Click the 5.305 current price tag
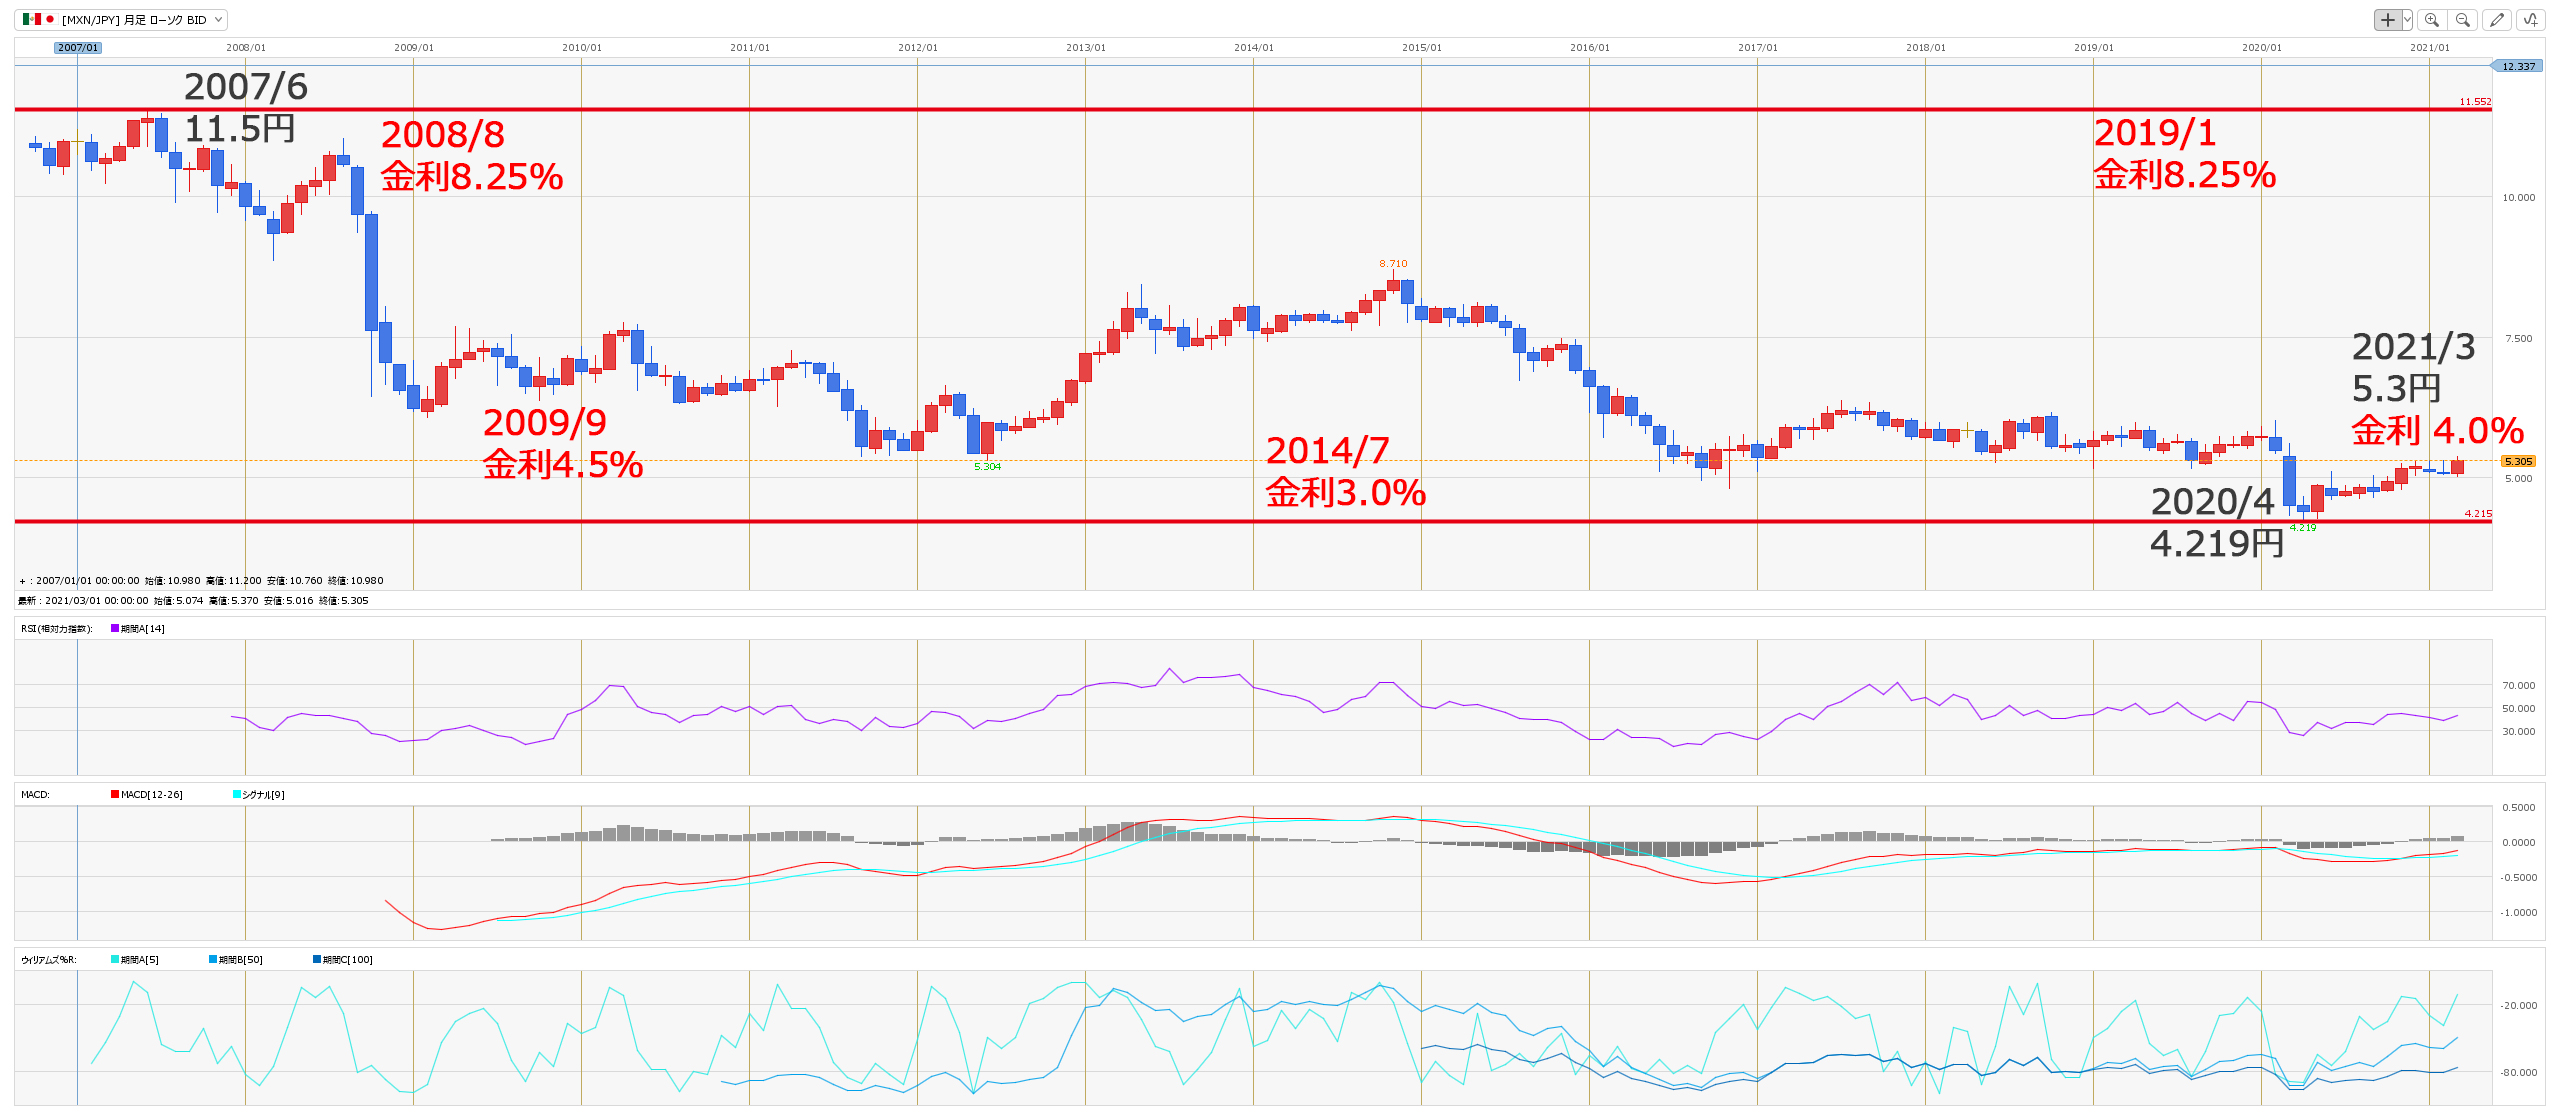 tap(2517, 461)
